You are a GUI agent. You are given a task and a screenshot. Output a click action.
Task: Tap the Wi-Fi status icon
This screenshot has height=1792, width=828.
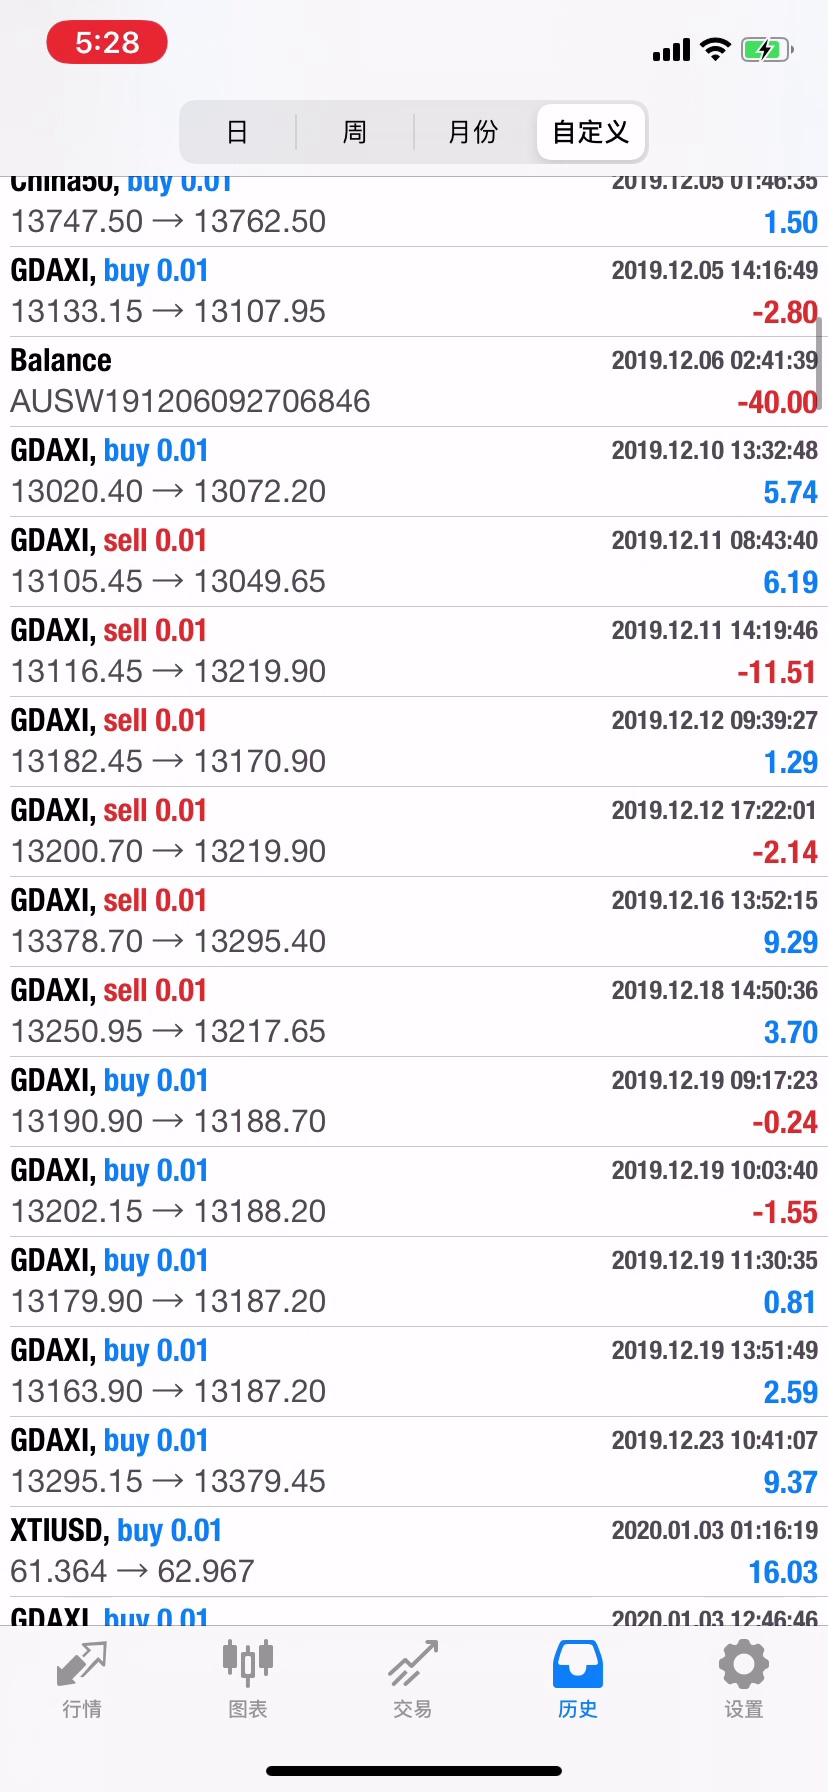coord(715,49)
